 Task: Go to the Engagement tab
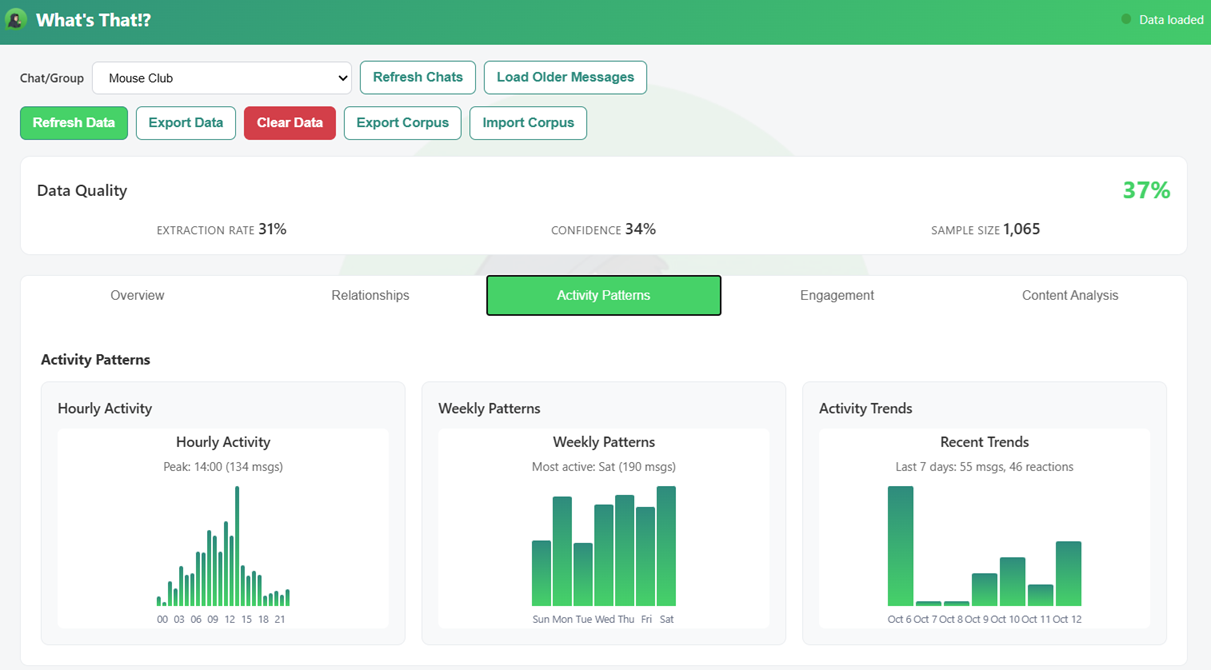(837, 296)
